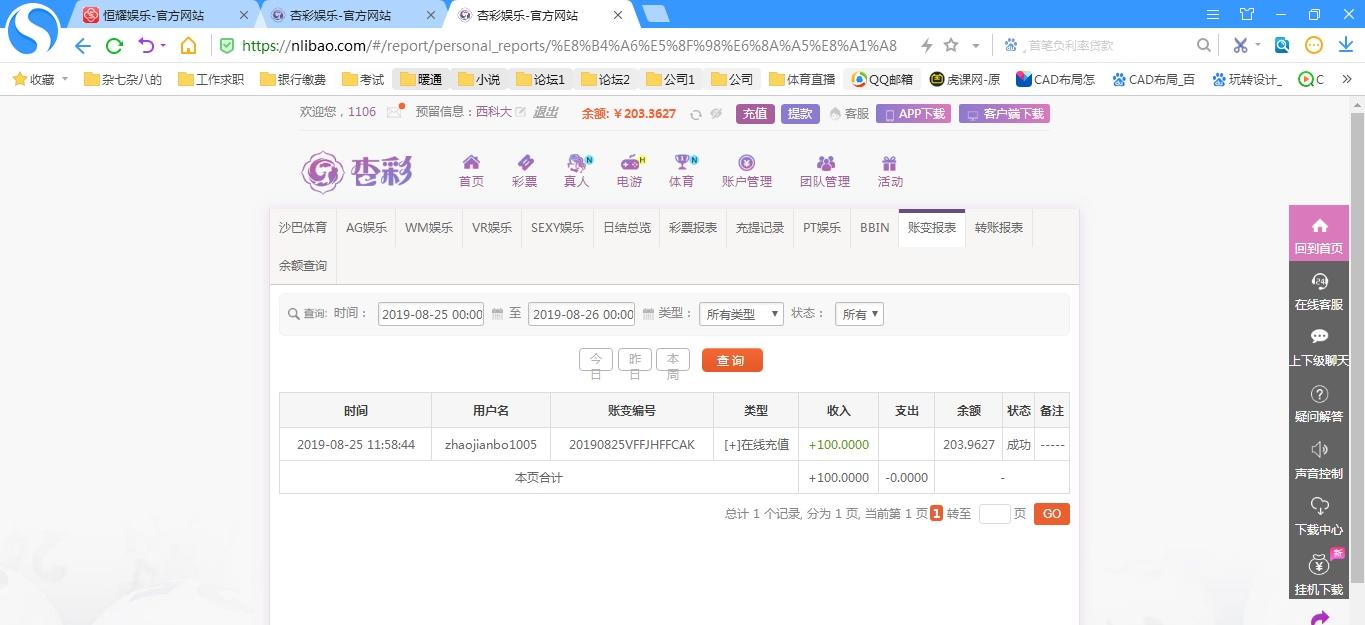
Task: Open 在线客服 in right sidebar
Action: (1318, 291)
